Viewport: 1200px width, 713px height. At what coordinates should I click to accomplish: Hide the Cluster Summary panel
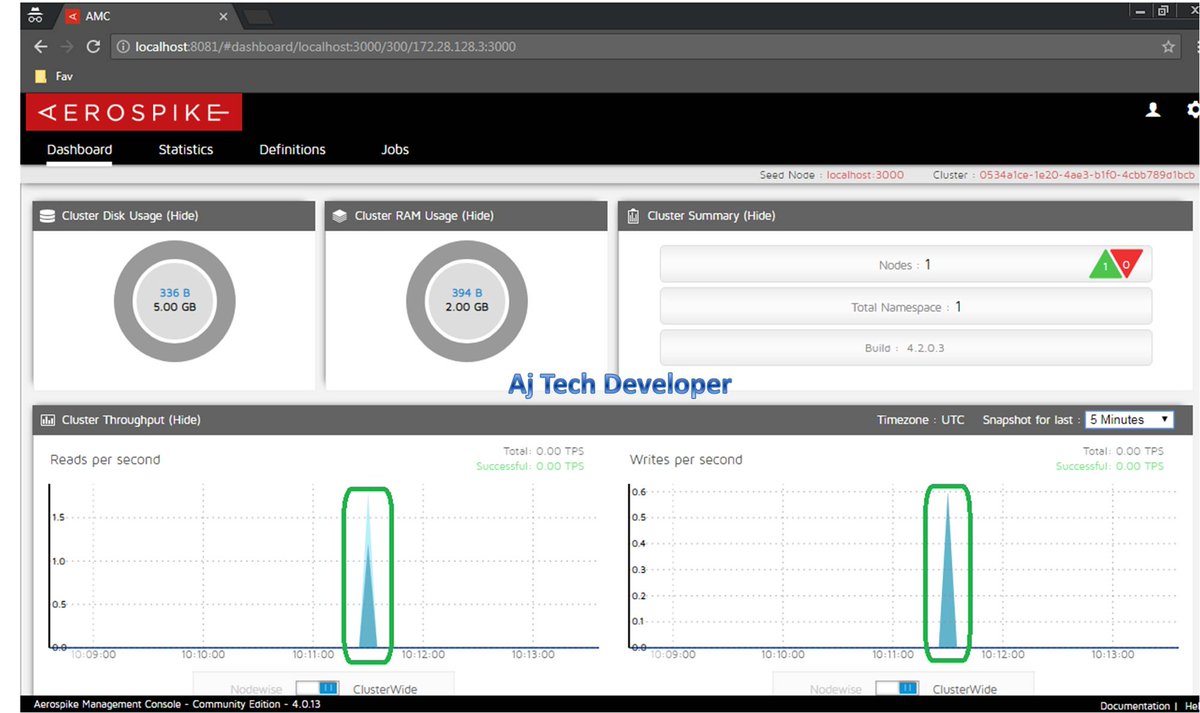tap(759, 216)
